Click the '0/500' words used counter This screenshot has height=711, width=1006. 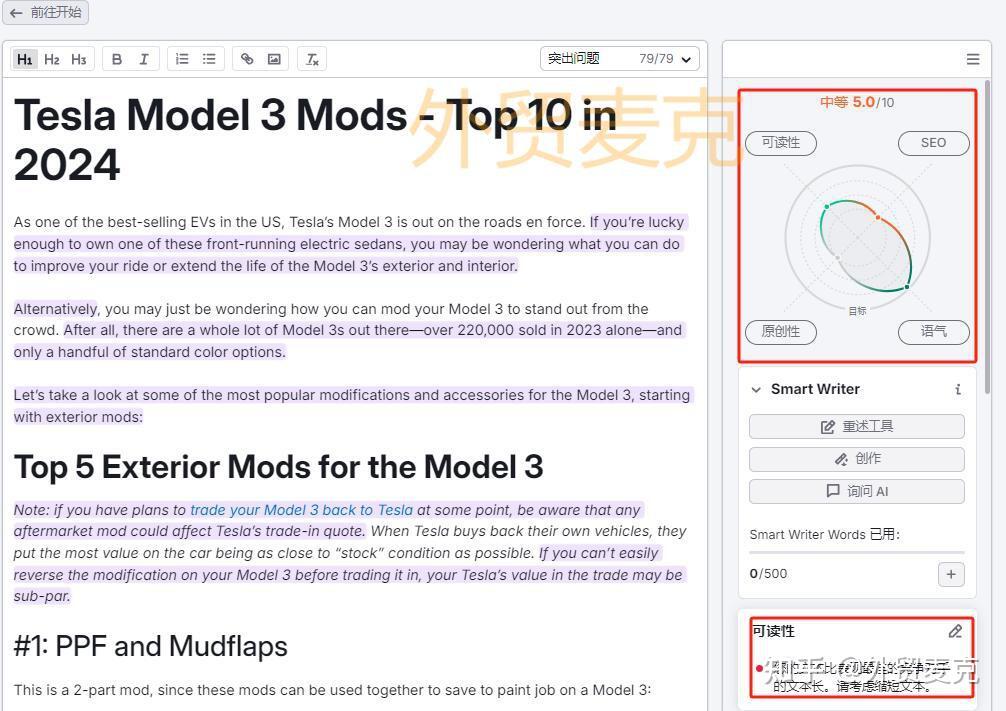pos(768,574)
